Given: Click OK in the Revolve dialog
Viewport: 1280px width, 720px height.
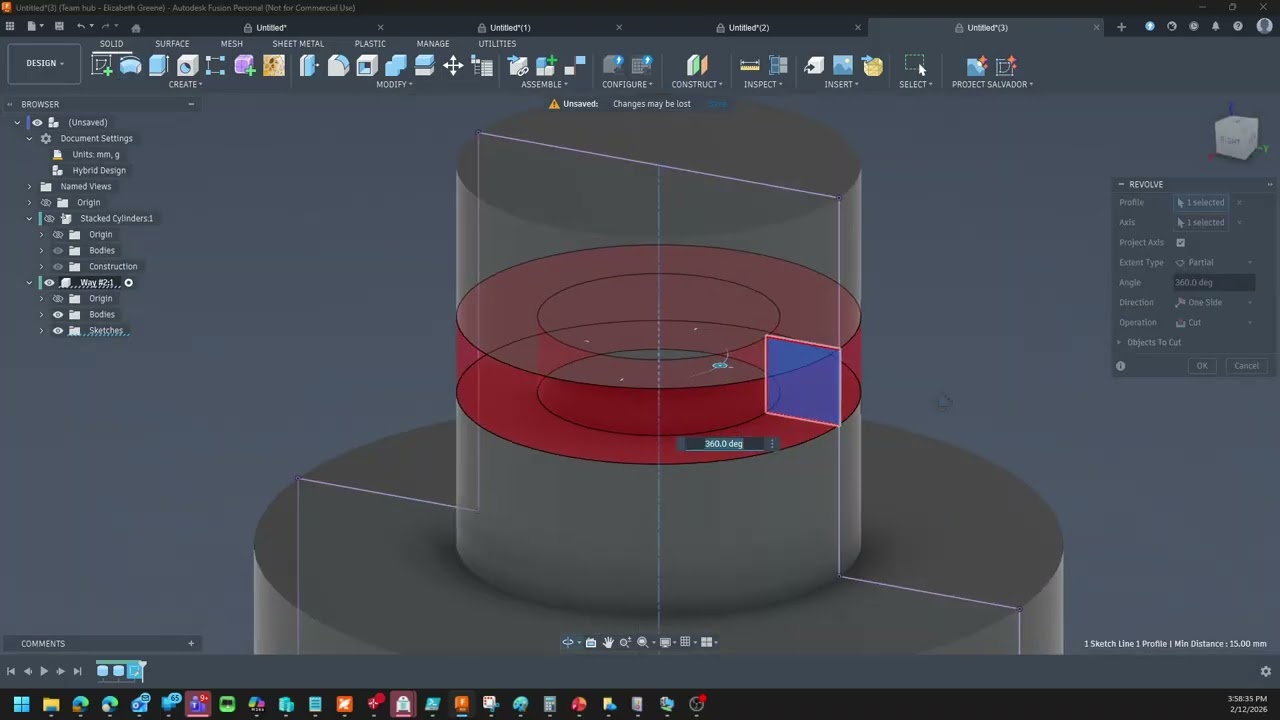Looking at the screenshot, I should (x=1202, y=366).
